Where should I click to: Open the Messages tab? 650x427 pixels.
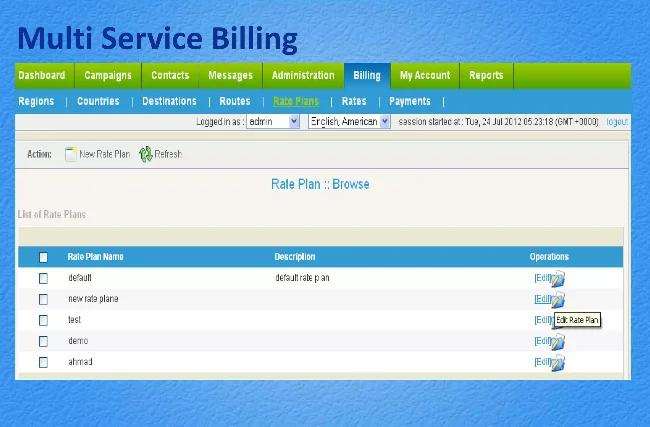(x=230, y=75)
